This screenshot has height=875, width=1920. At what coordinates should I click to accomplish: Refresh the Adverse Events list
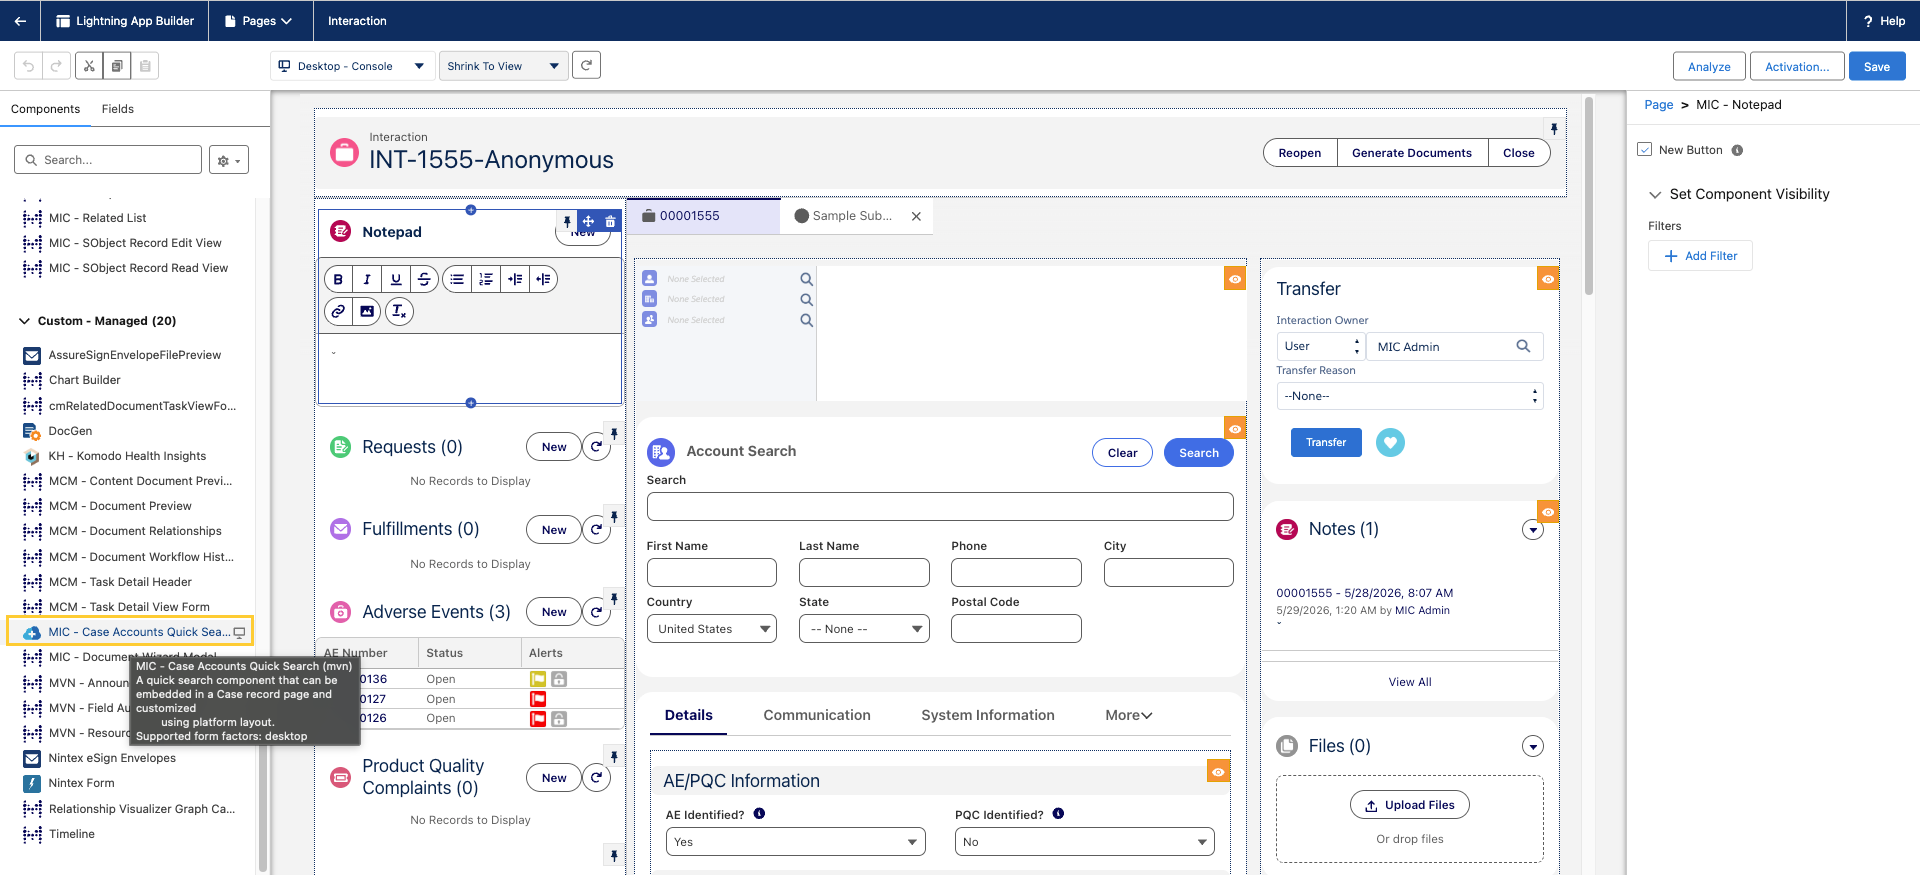(597, 612)
